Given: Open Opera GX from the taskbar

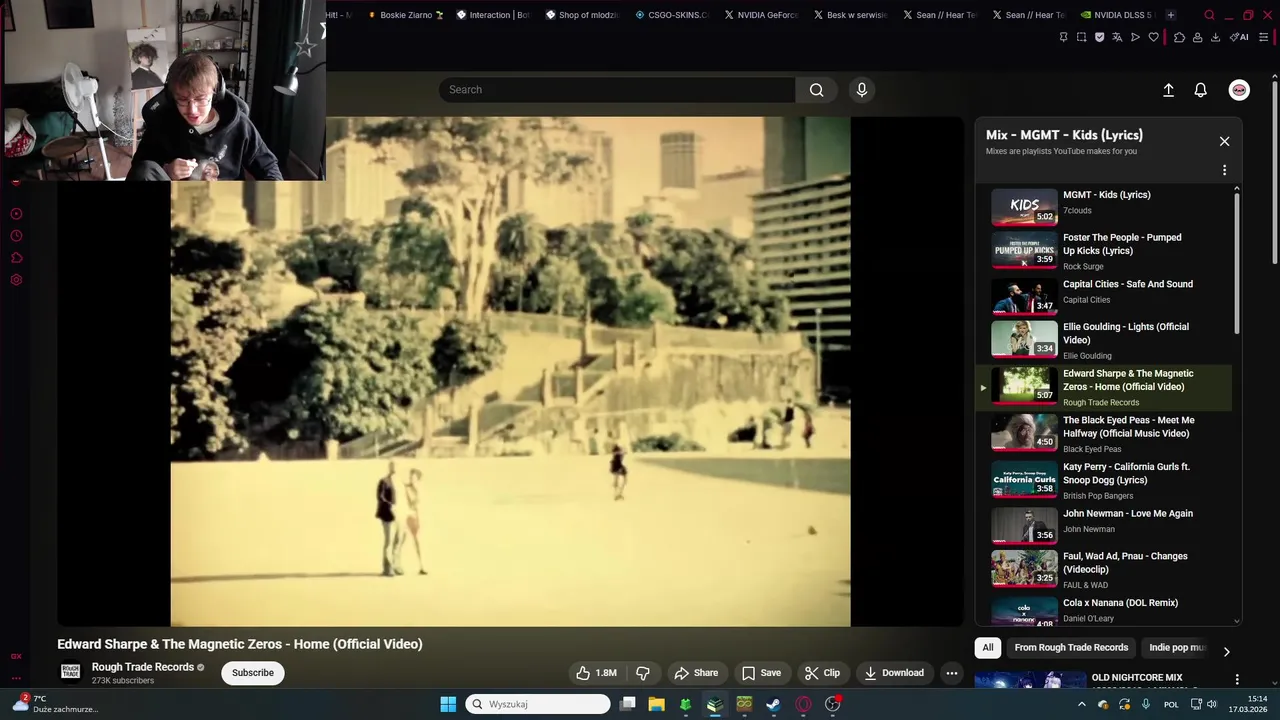Looking at the screenshot, I should (803, 704).
